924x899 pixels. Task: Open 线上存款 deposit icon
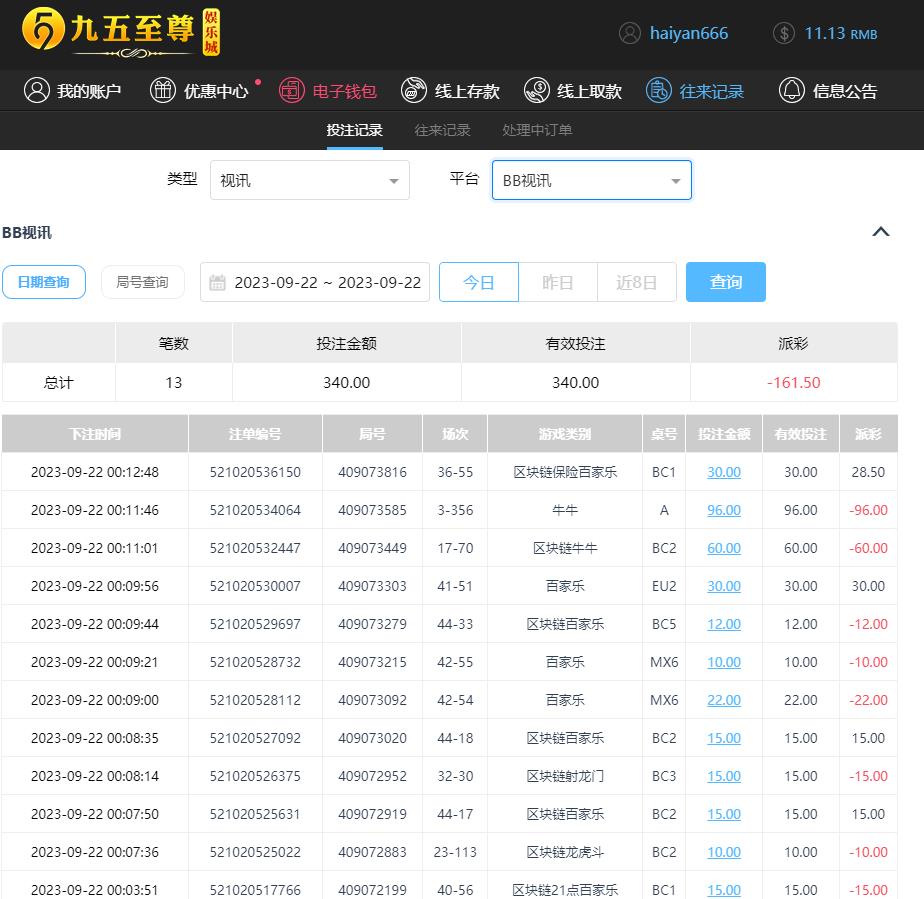tap(414, 91)
